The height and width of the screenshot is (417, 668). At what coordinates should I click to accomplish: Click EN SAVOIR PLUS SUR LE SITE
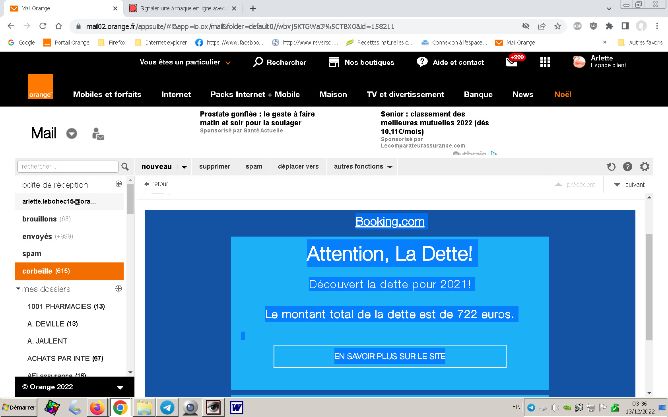pyautogui.click(x=390, y=356)
